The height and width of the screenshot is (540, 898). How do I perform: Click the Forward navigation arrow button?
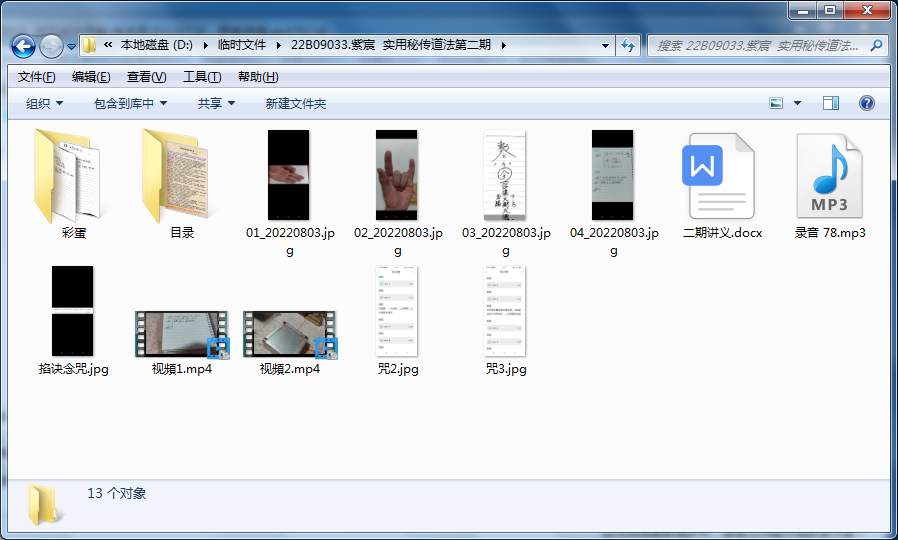click(x=51, y=46)
